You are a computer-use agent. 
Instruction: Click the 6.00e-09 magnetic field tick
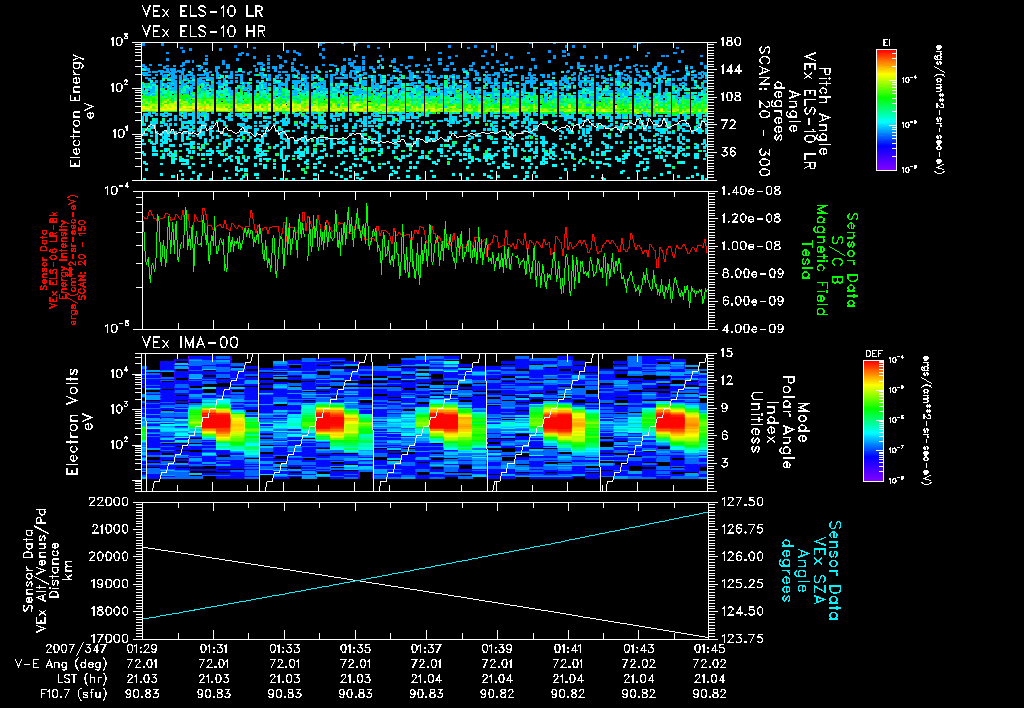point(750,301)
